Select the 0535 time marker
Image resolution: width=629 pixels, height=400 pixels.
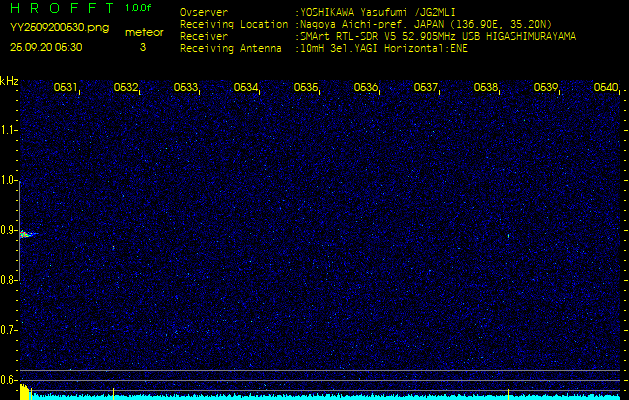tap(305, 88)
